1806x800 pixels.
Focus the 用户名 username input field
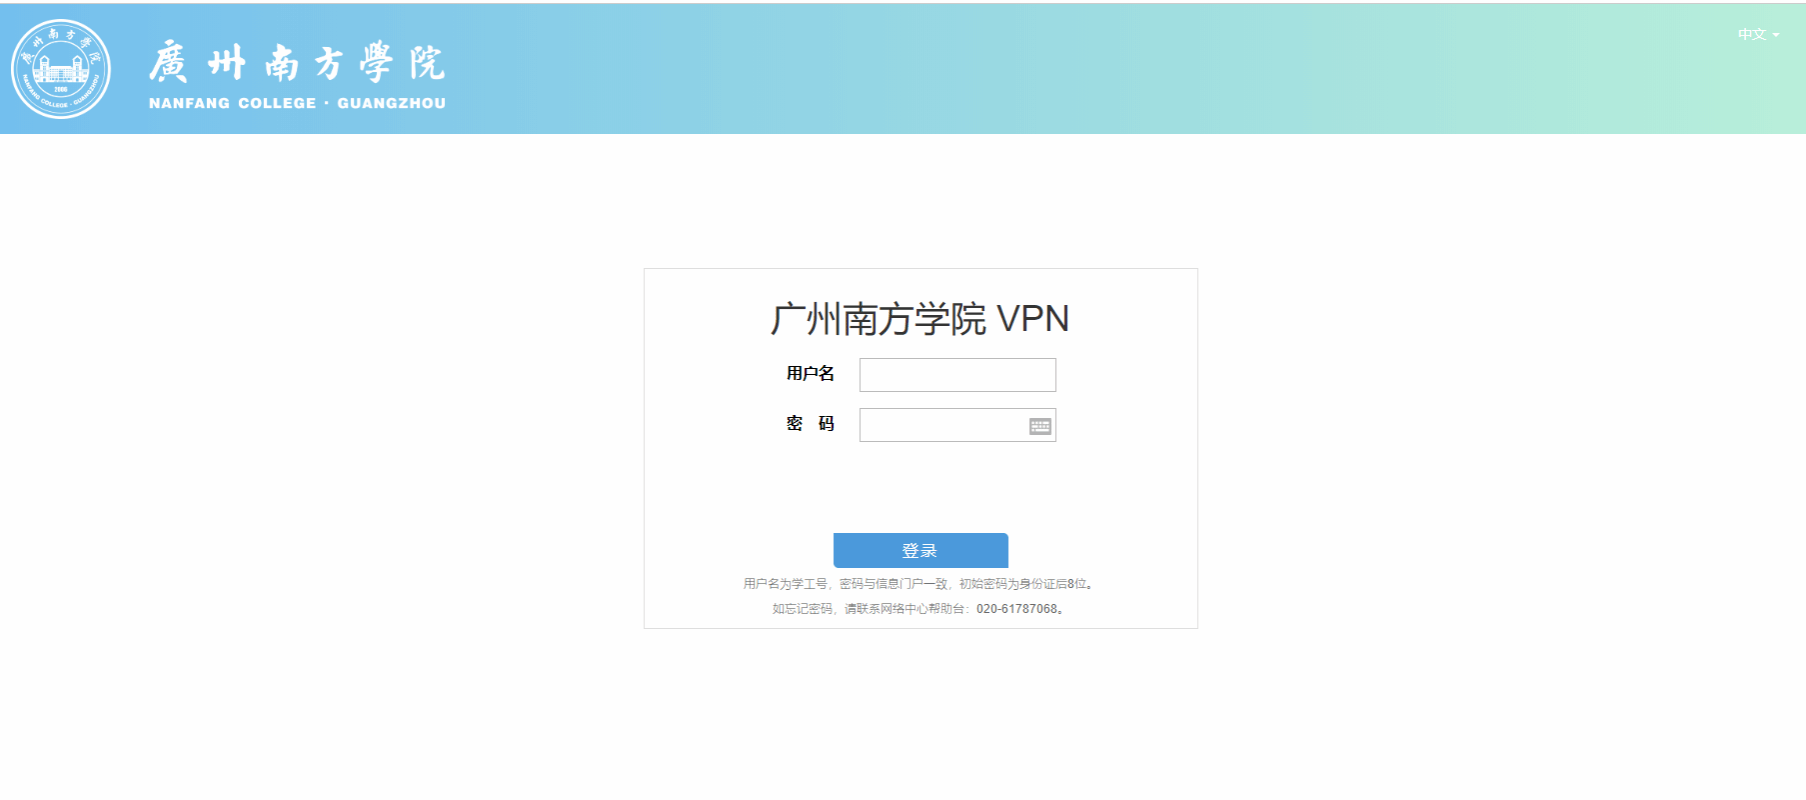[957, 375]
